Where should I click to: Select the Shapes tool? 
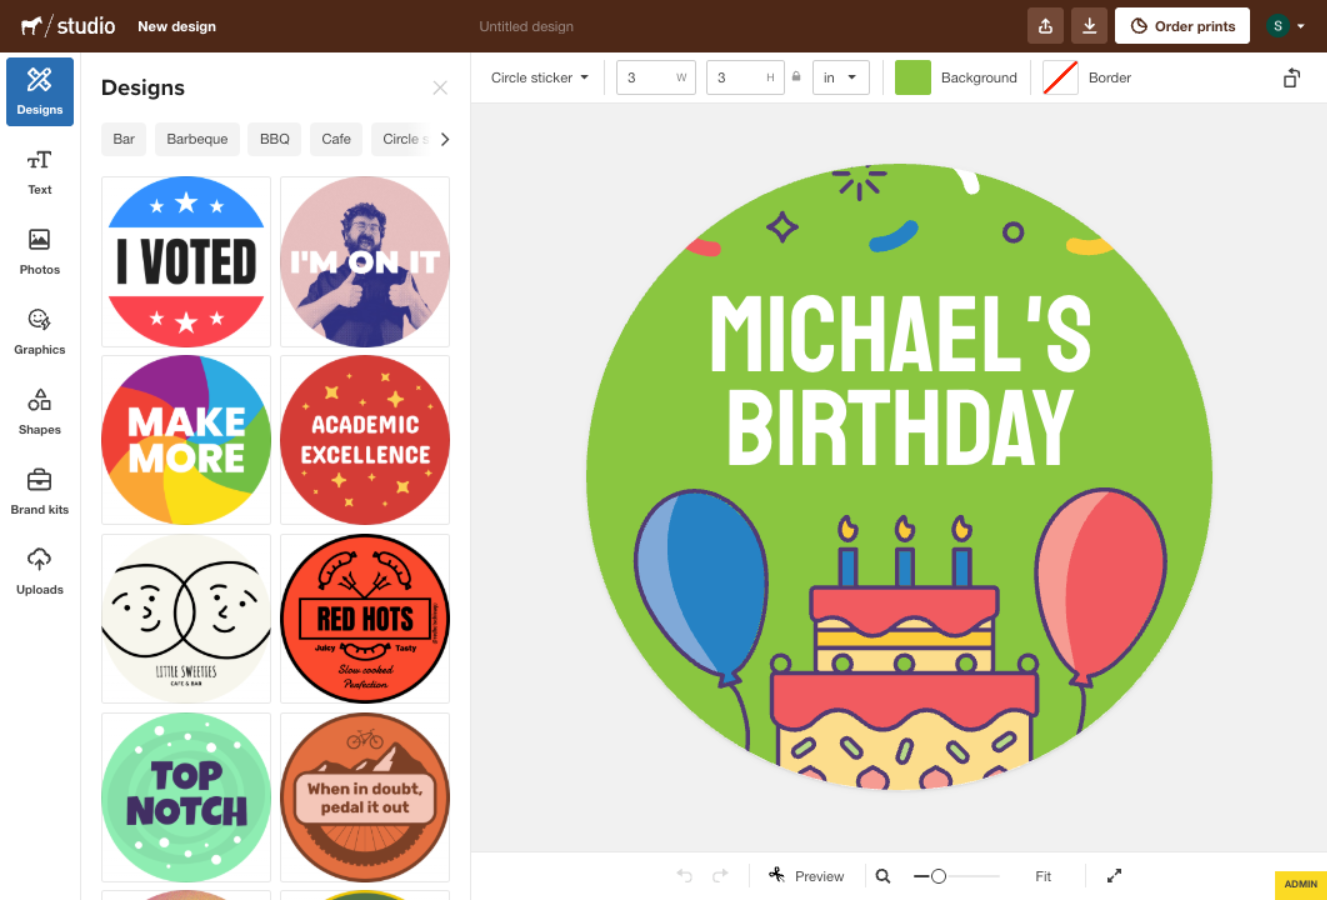point(39,410)
